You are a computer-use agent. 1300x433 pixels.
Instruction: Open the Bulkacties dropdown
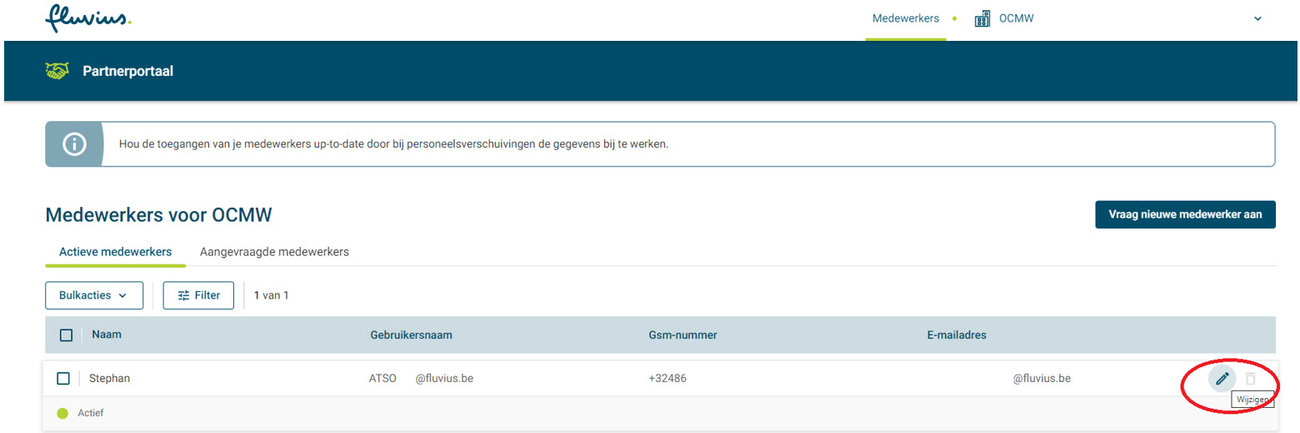[x=94, y=295]
